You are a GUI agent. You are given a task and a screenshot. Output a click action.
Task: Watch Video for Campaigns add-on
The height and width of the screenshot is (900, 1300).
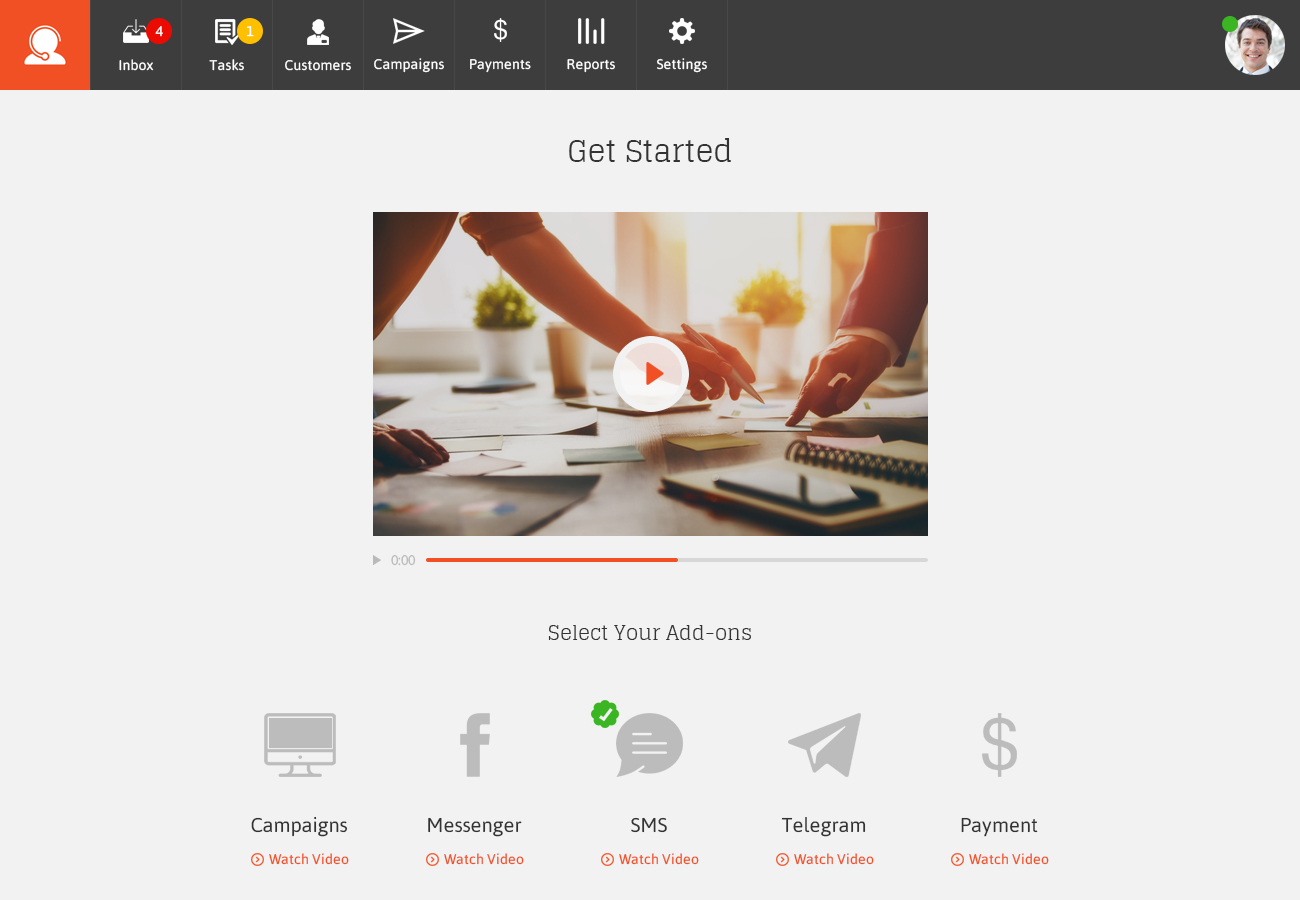(300, 859)
